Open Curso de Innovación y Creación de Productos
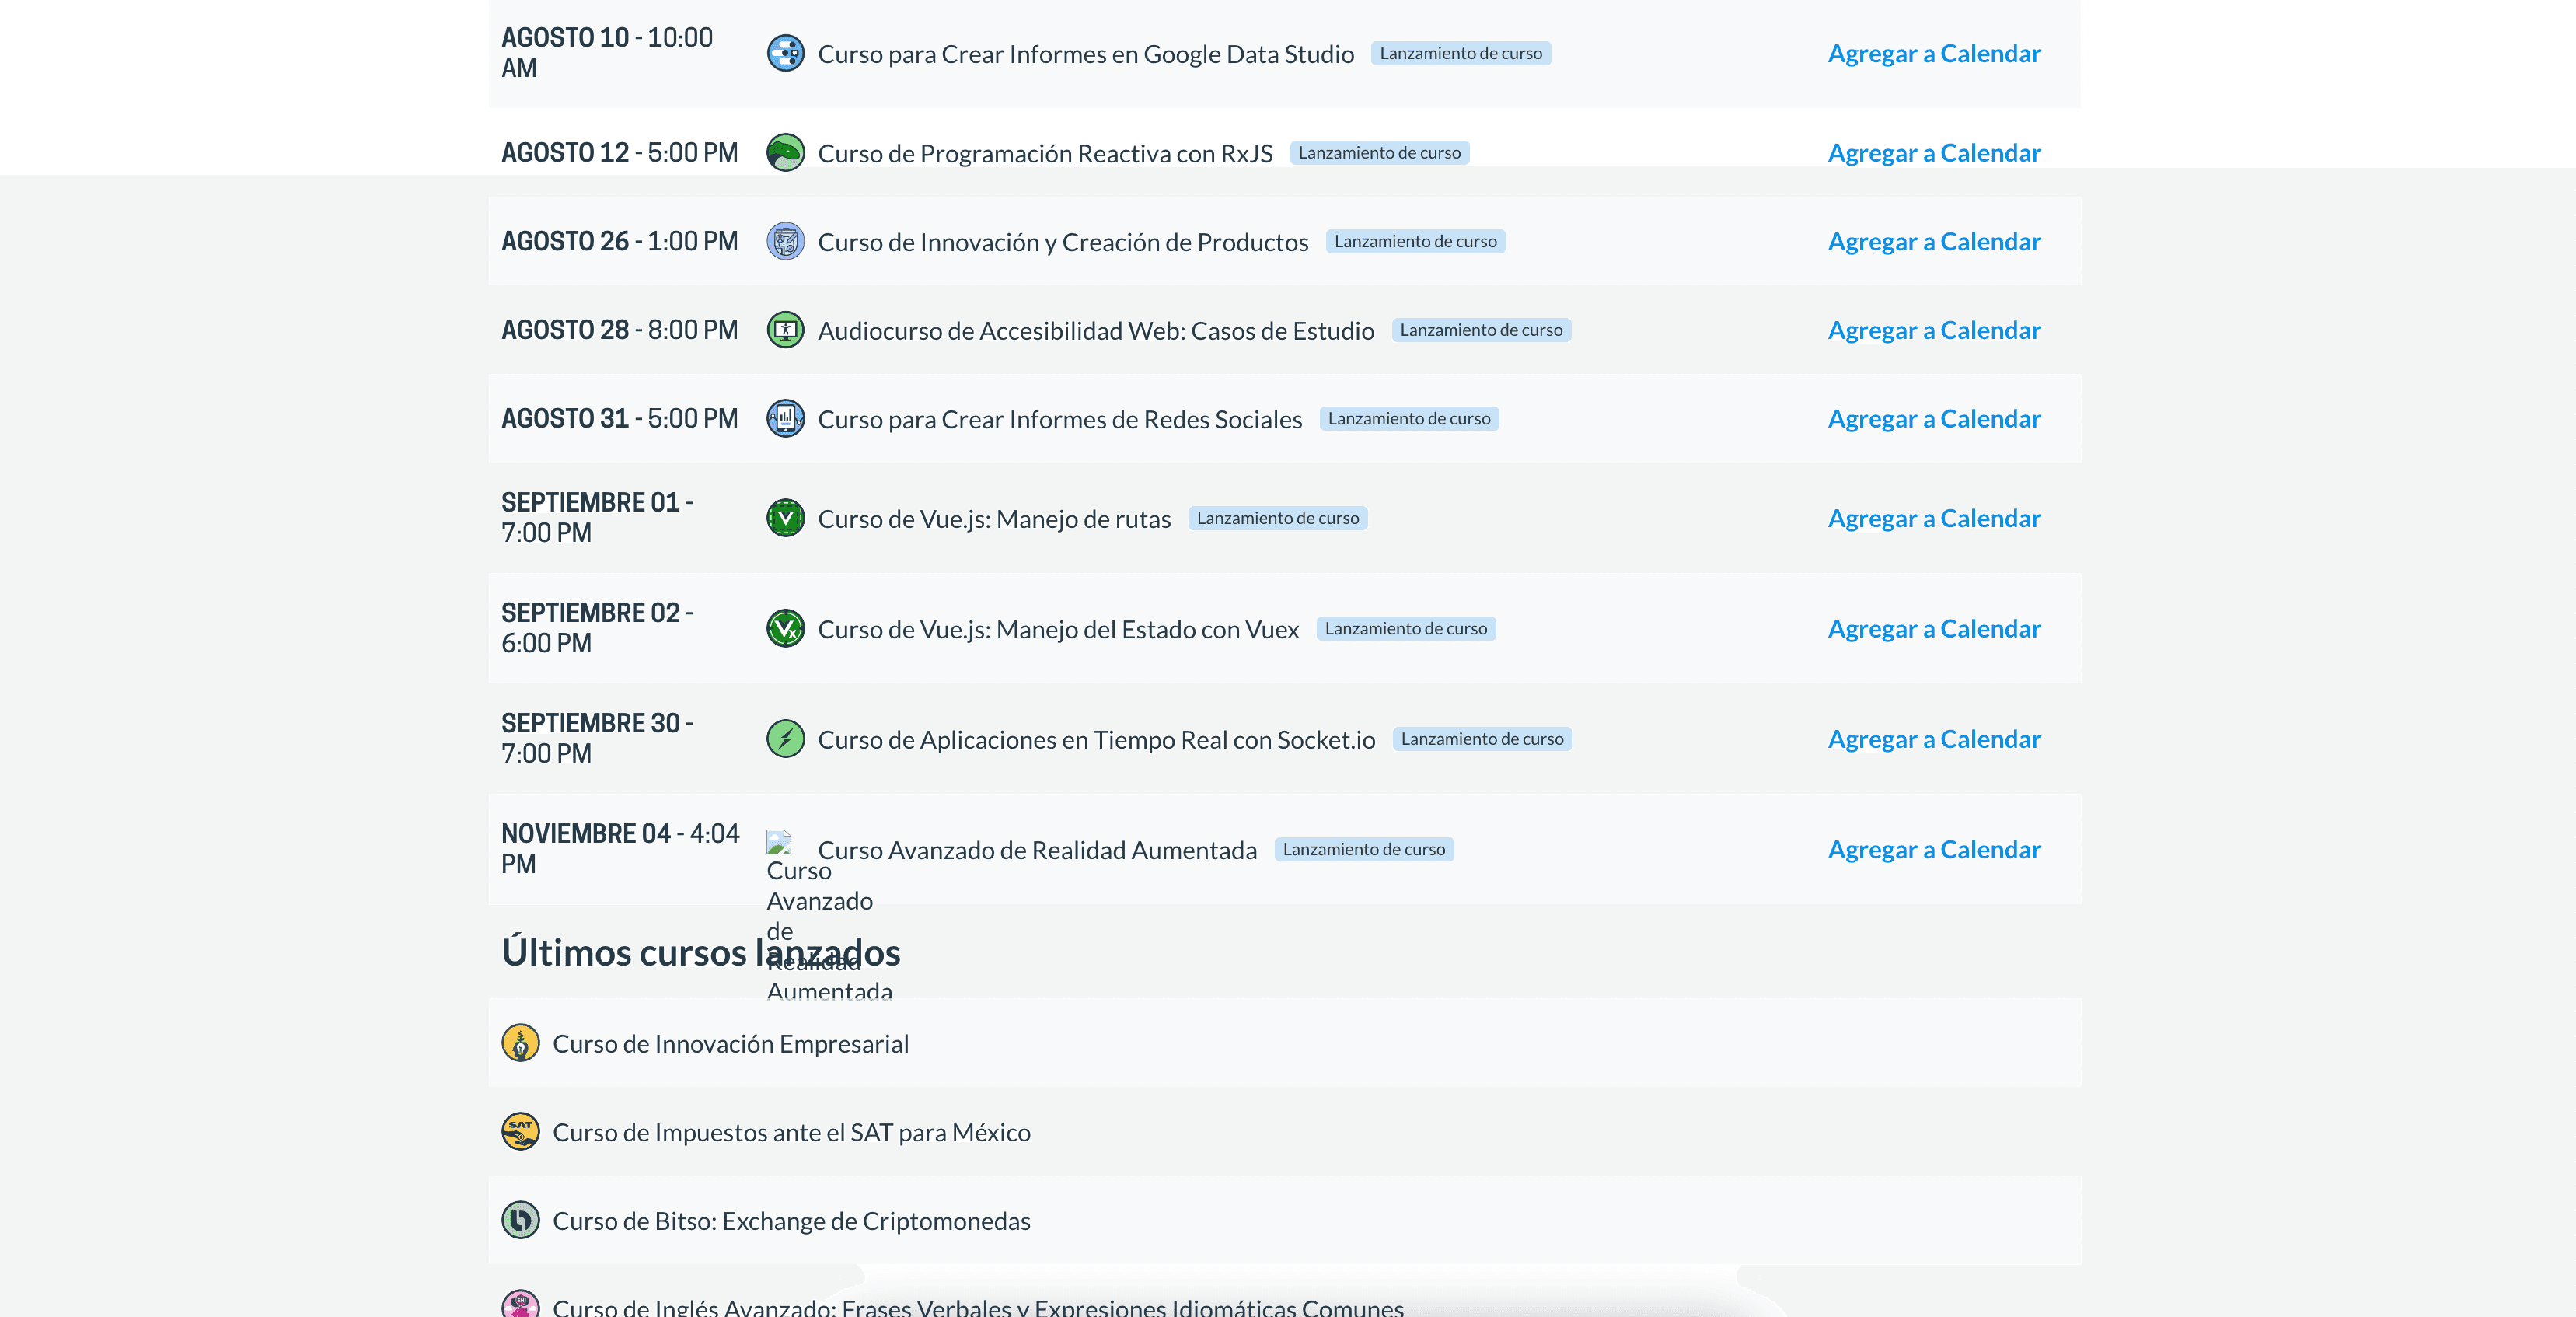This screenshot has width=2576, height=1317. tap(1063, 243)
